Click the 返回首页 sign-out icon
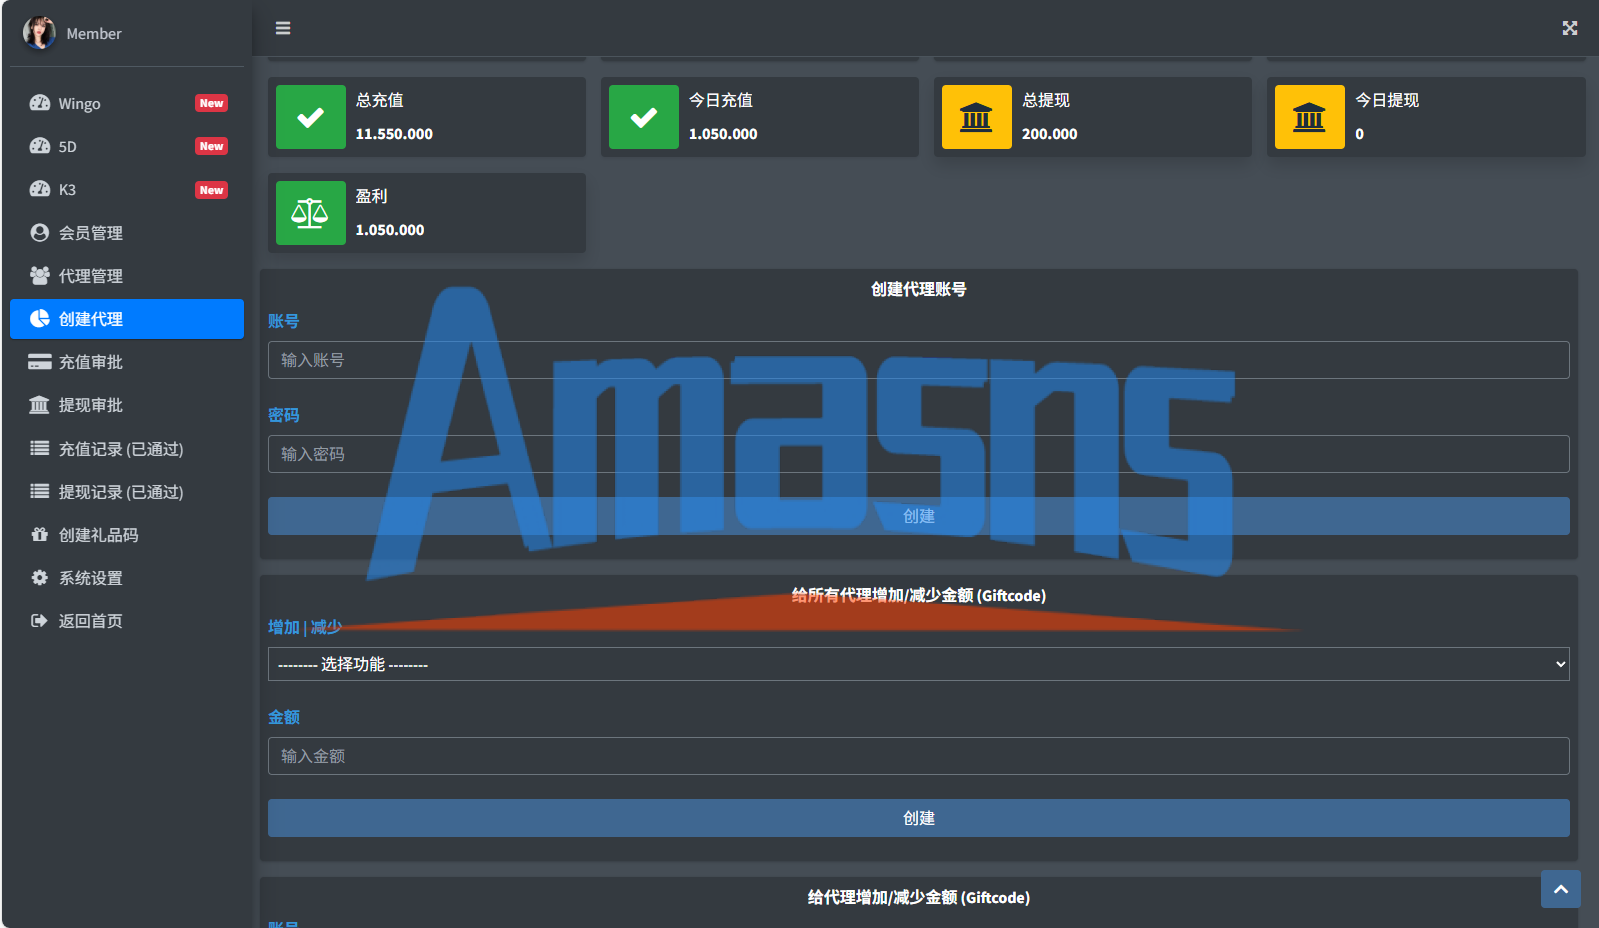Viewport: 1599px width, 928px height. [x=40, y=620]
